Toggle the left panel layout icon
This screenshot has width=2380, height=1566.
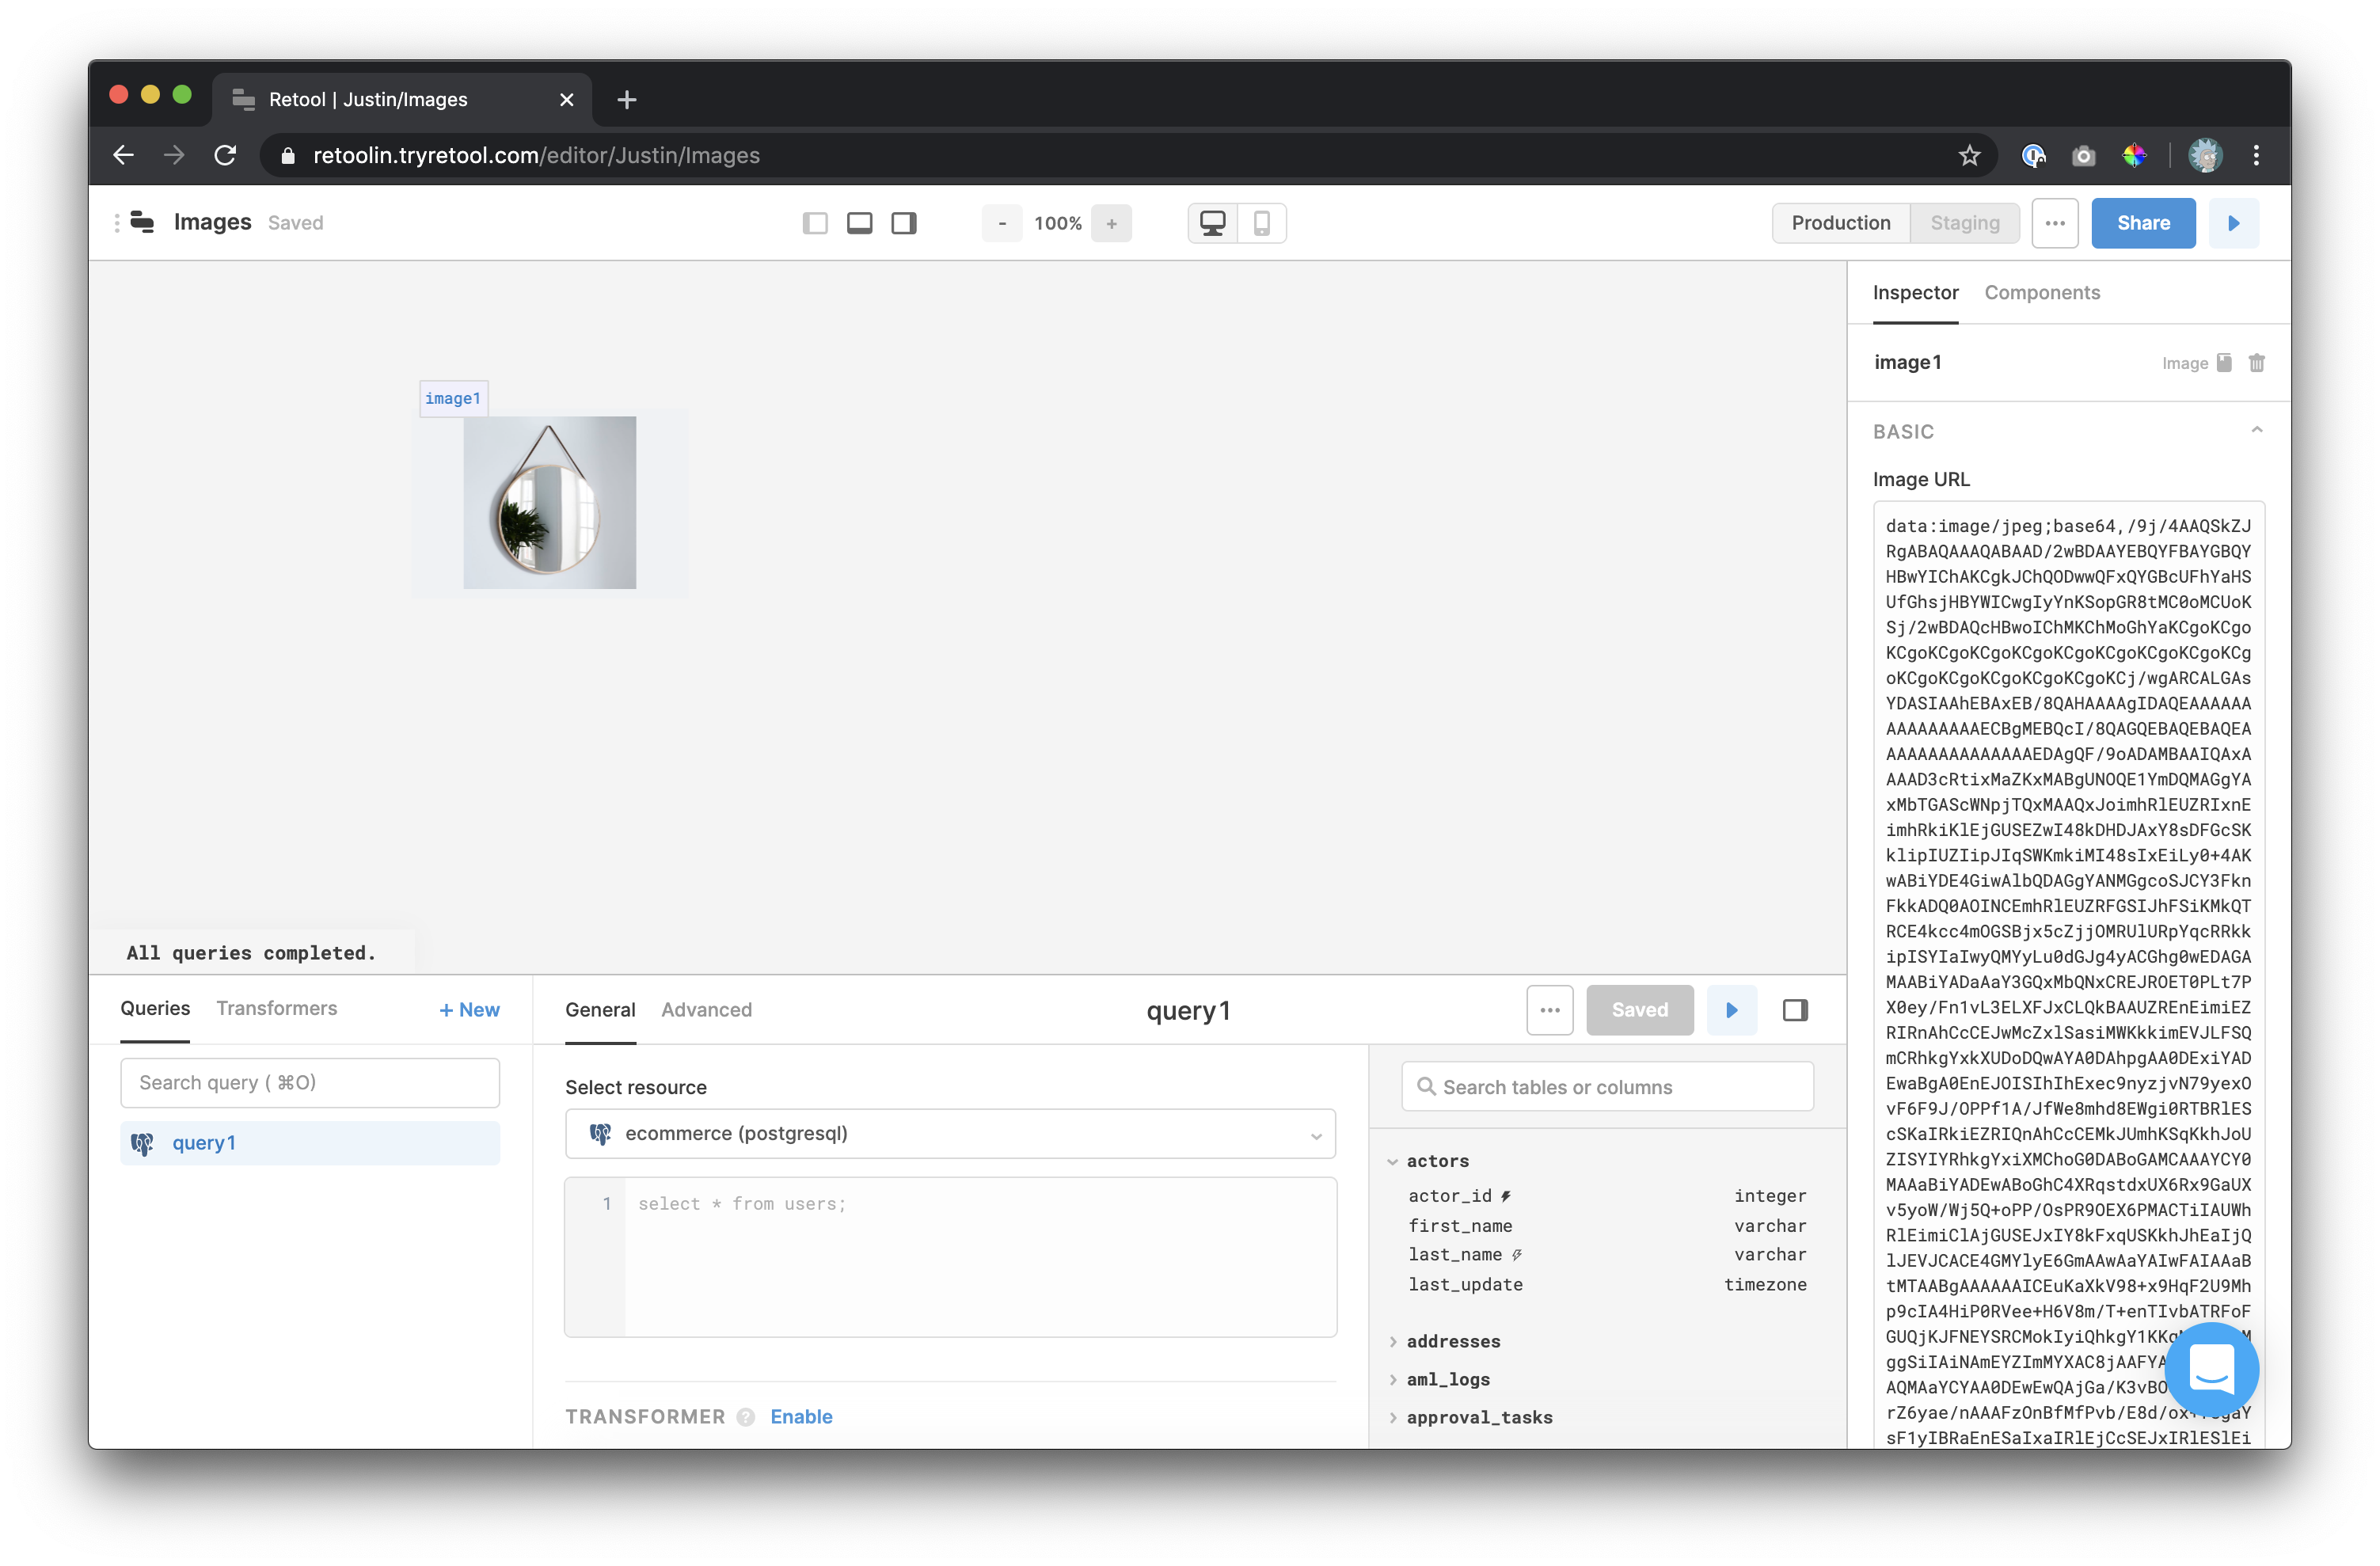coord(815,223)
